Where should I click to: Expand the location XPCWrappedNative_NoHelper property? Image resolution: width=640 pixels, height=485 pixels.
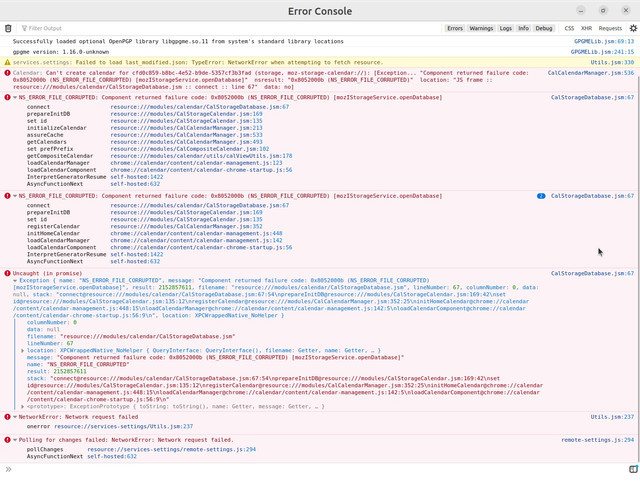[x=22, y=350]
